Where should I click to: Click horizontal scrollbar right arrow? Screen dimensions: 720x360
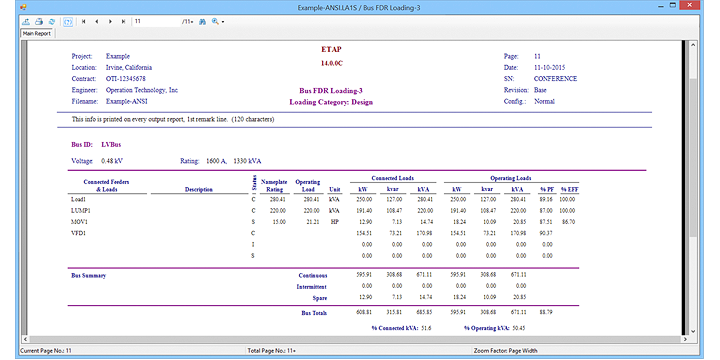686,339
